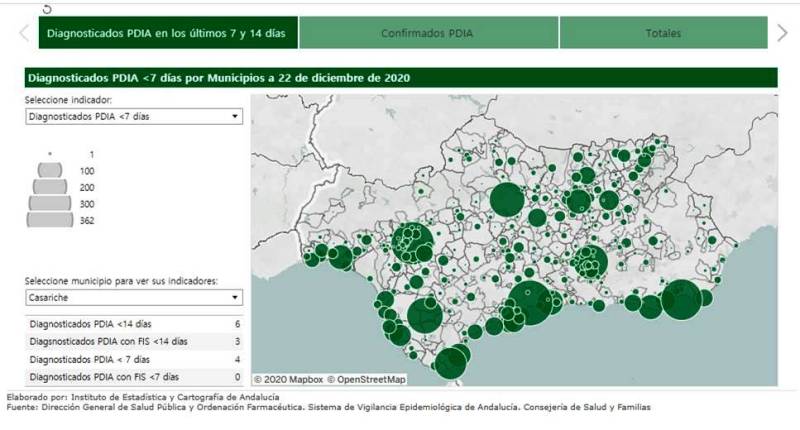
Task: Expand the Seleccione indicador dropdown
Action: (x=134, y=117)
